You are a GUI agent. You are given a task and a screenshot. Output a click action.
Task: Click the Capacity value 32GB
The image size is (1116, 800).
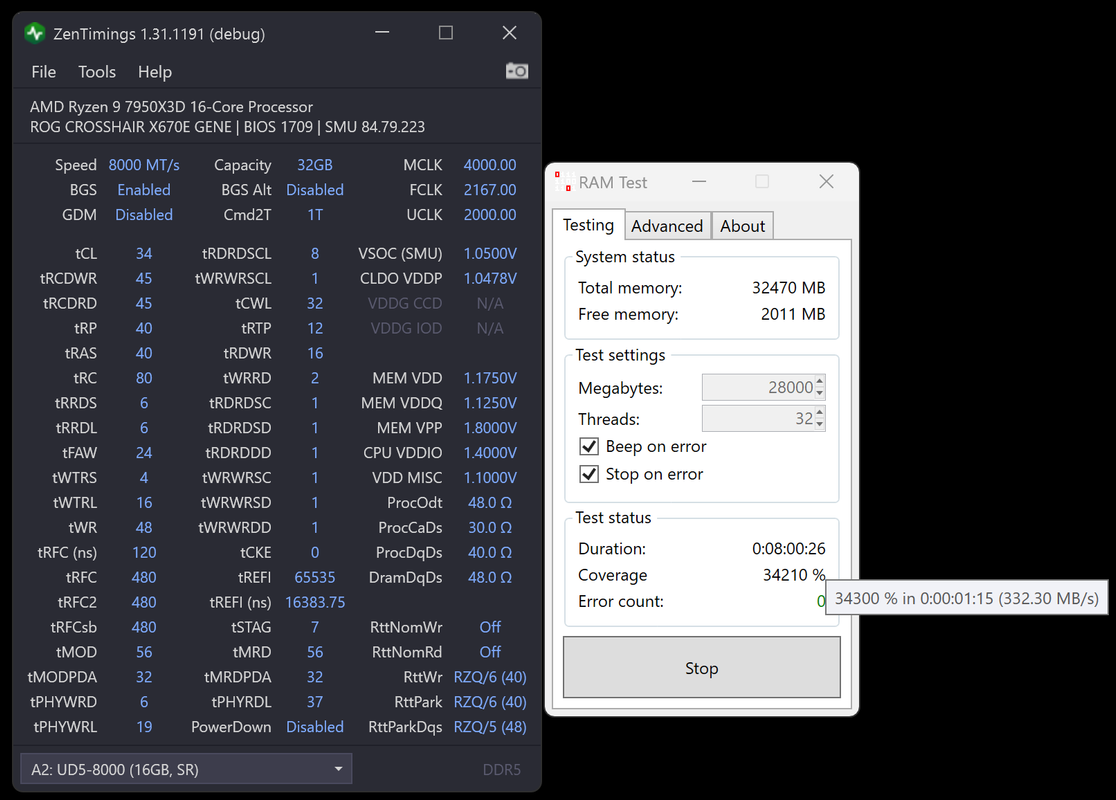[x=315, y=165]
